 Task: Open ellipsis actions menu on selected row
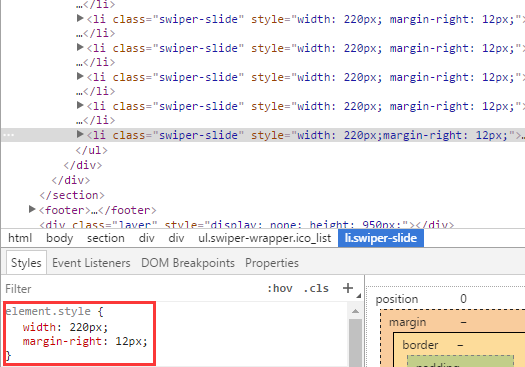point(8,135)
